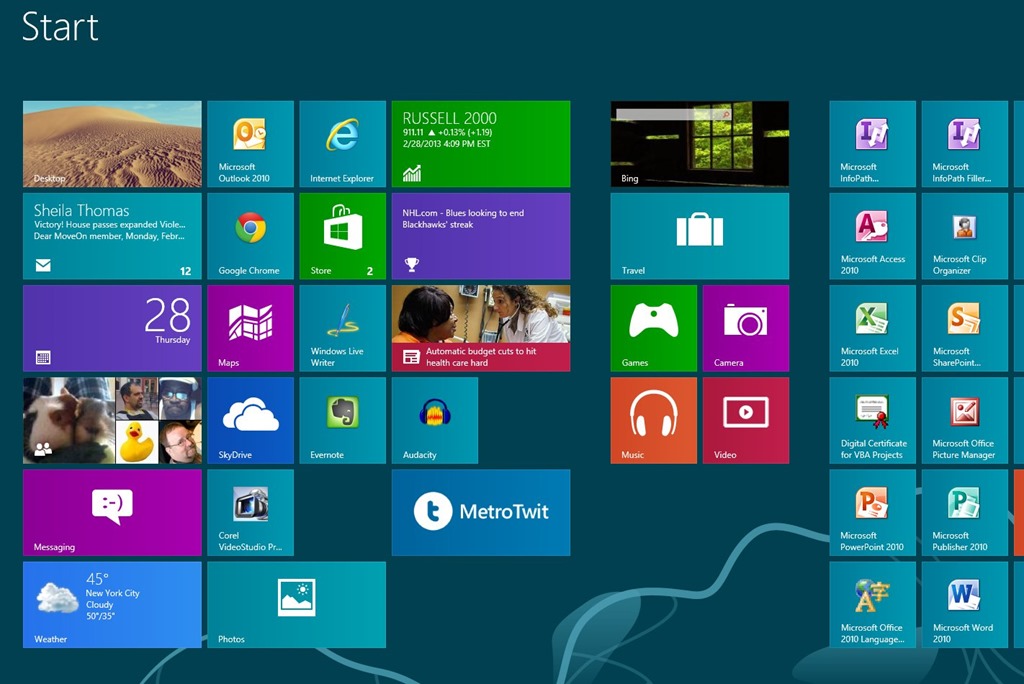Launch the Maps app tile

pyautogui.click(x=250, y=328)
